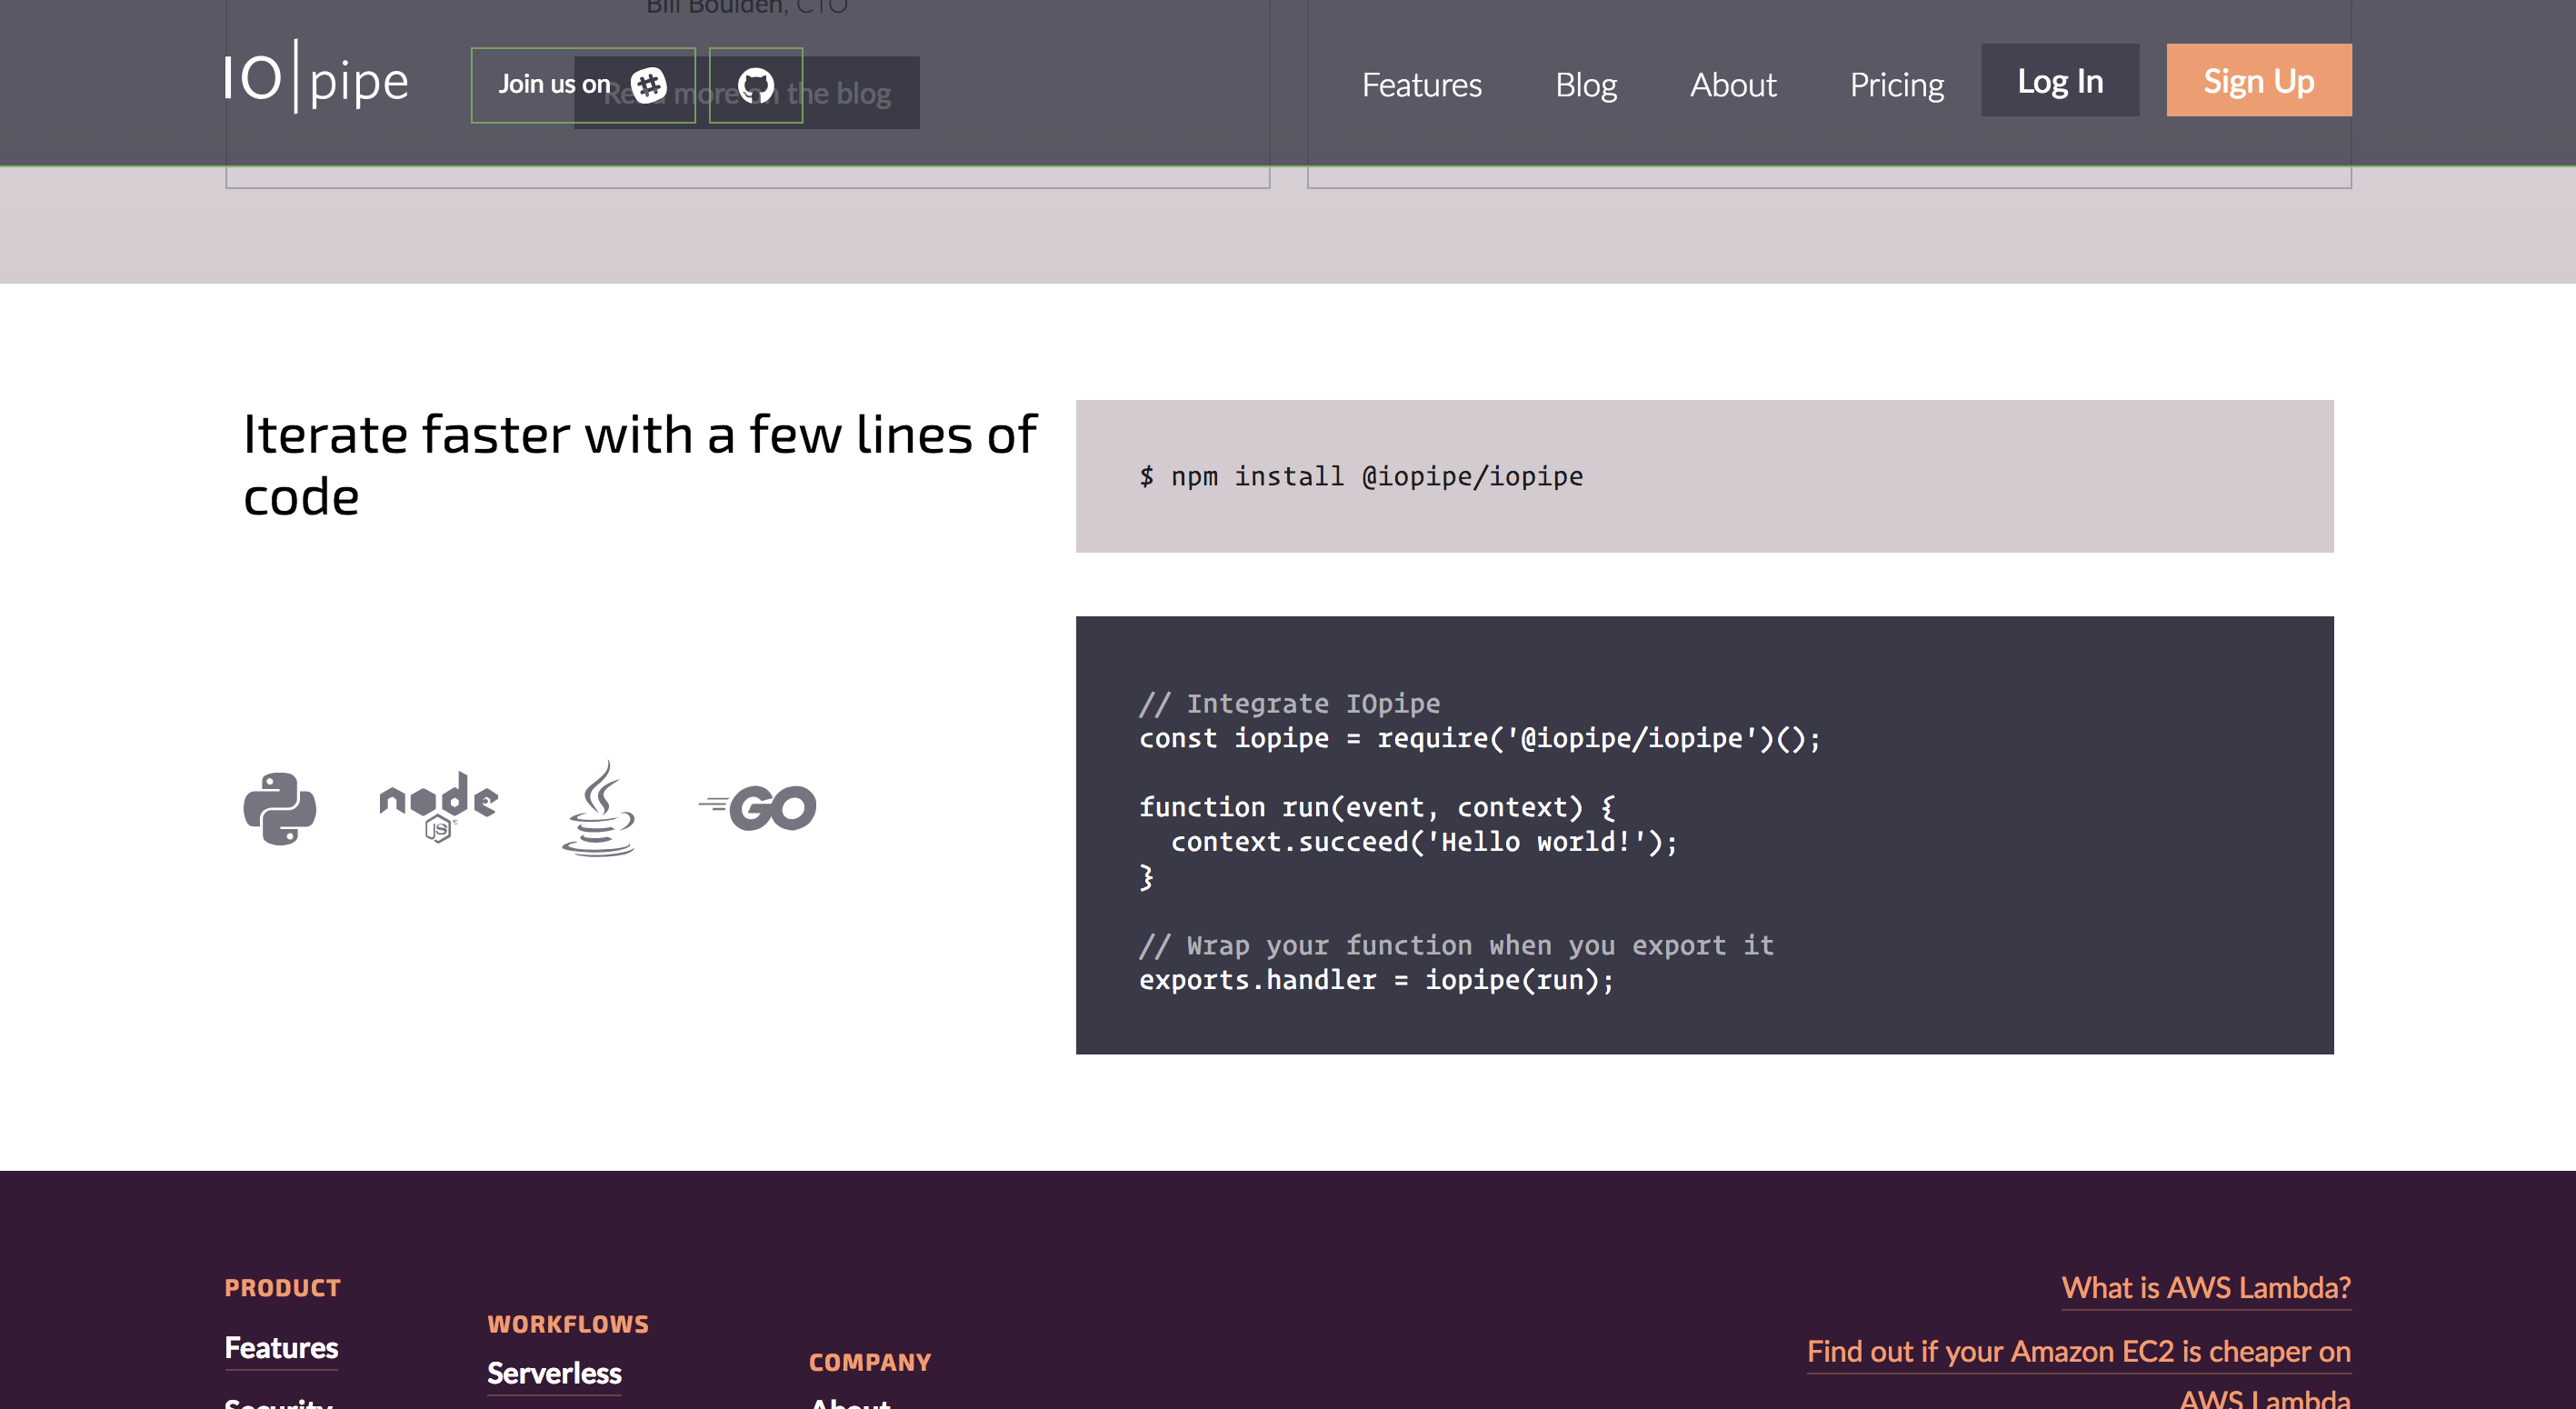
Task: Open the GitHub icon link
Action: 756,85
